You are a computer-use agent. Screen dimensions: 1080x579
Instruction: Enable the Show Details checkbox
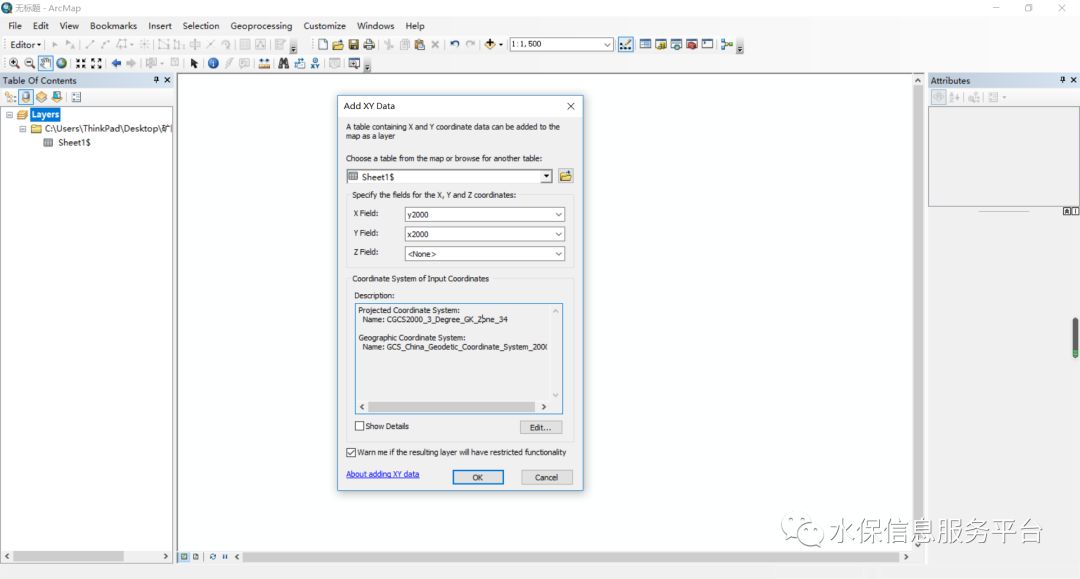coord(359,426)
